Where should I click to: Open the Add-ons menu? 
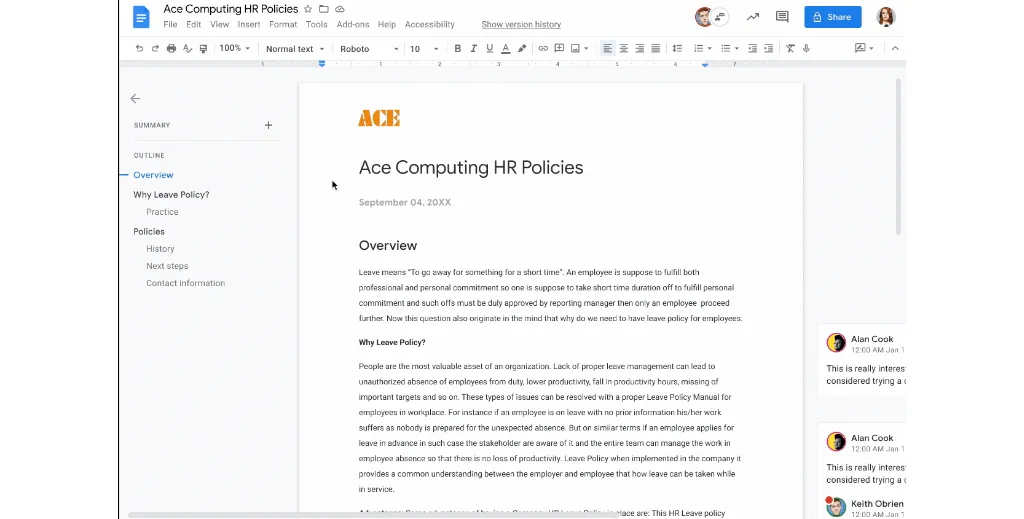point(353,24)
